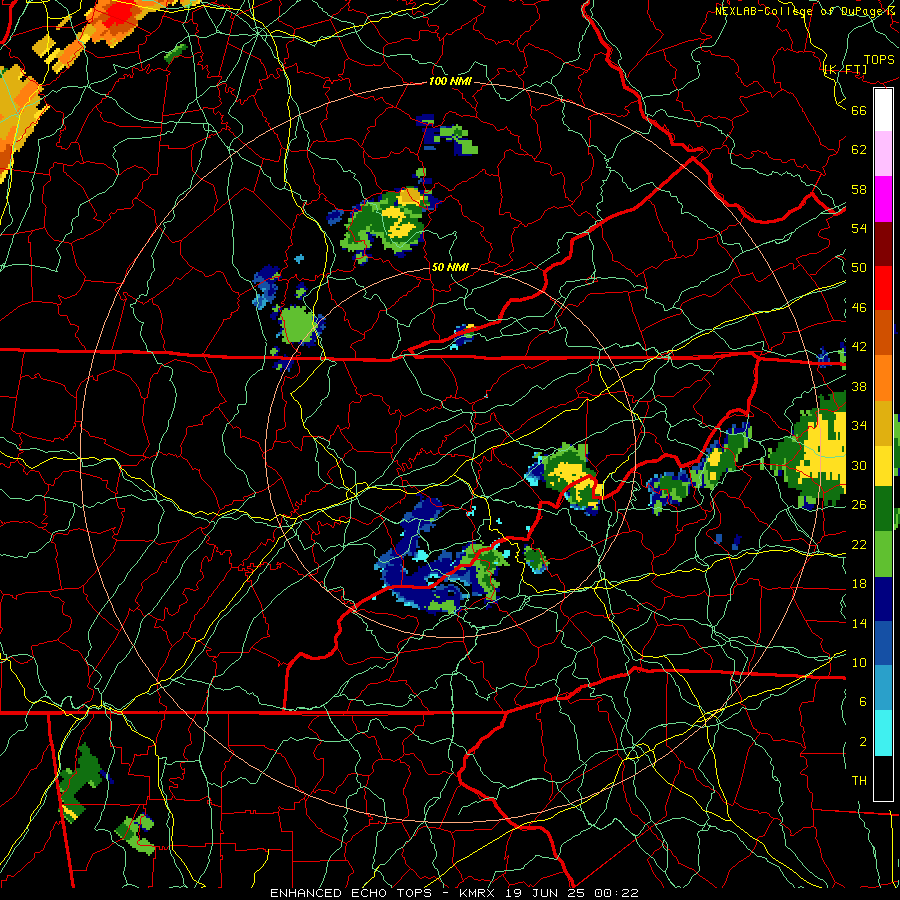Click the legend value "46"
Viewport: 900px width, 900px height.
pyautogui.click(x=859, y=308)
